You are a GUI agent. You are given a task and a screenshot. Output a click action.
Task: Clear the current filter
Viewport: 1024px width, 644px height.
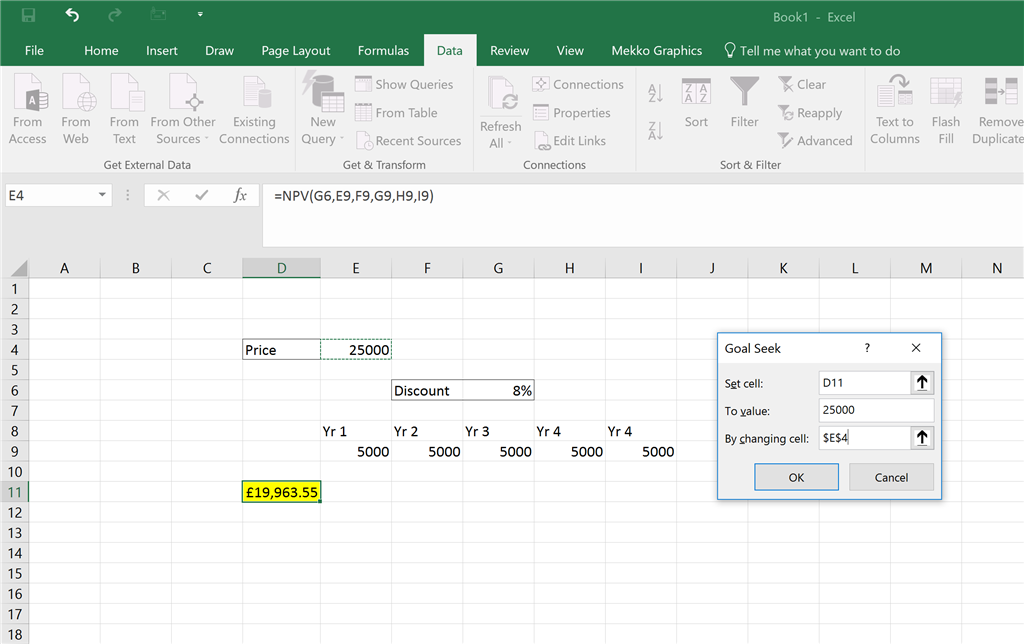click(802, 84)
